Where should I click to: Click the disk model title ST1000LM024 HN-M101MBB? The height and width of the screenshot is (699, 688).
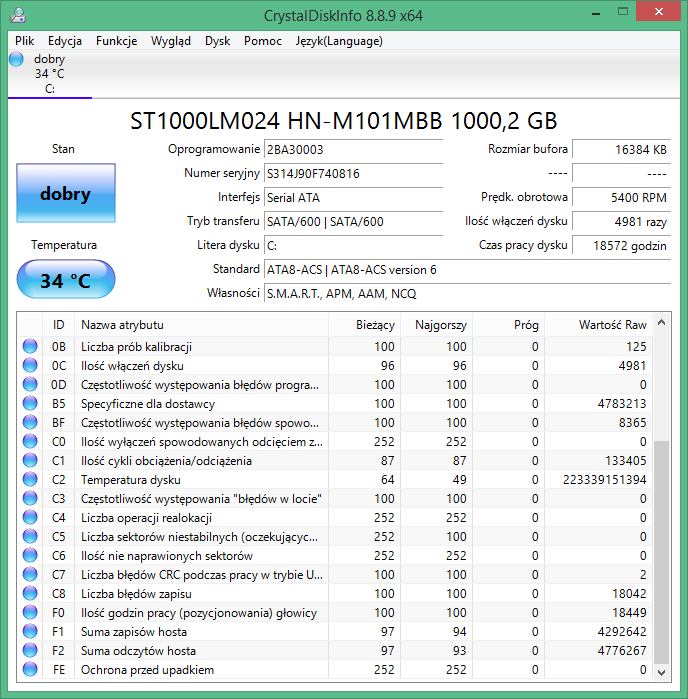coord(343,121)
